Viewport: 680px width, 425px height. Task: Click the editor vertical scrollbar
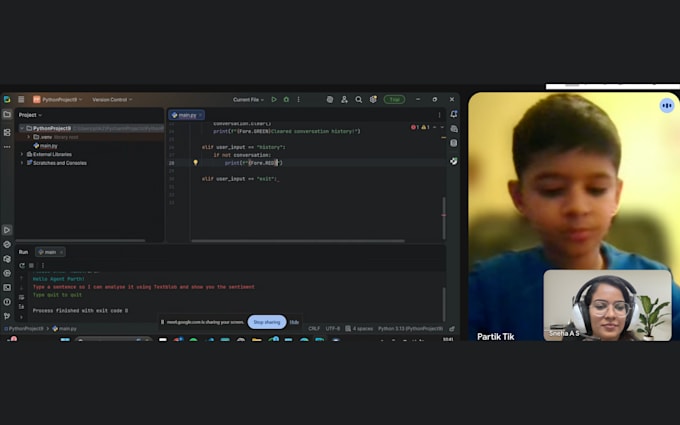coord(444,218)
